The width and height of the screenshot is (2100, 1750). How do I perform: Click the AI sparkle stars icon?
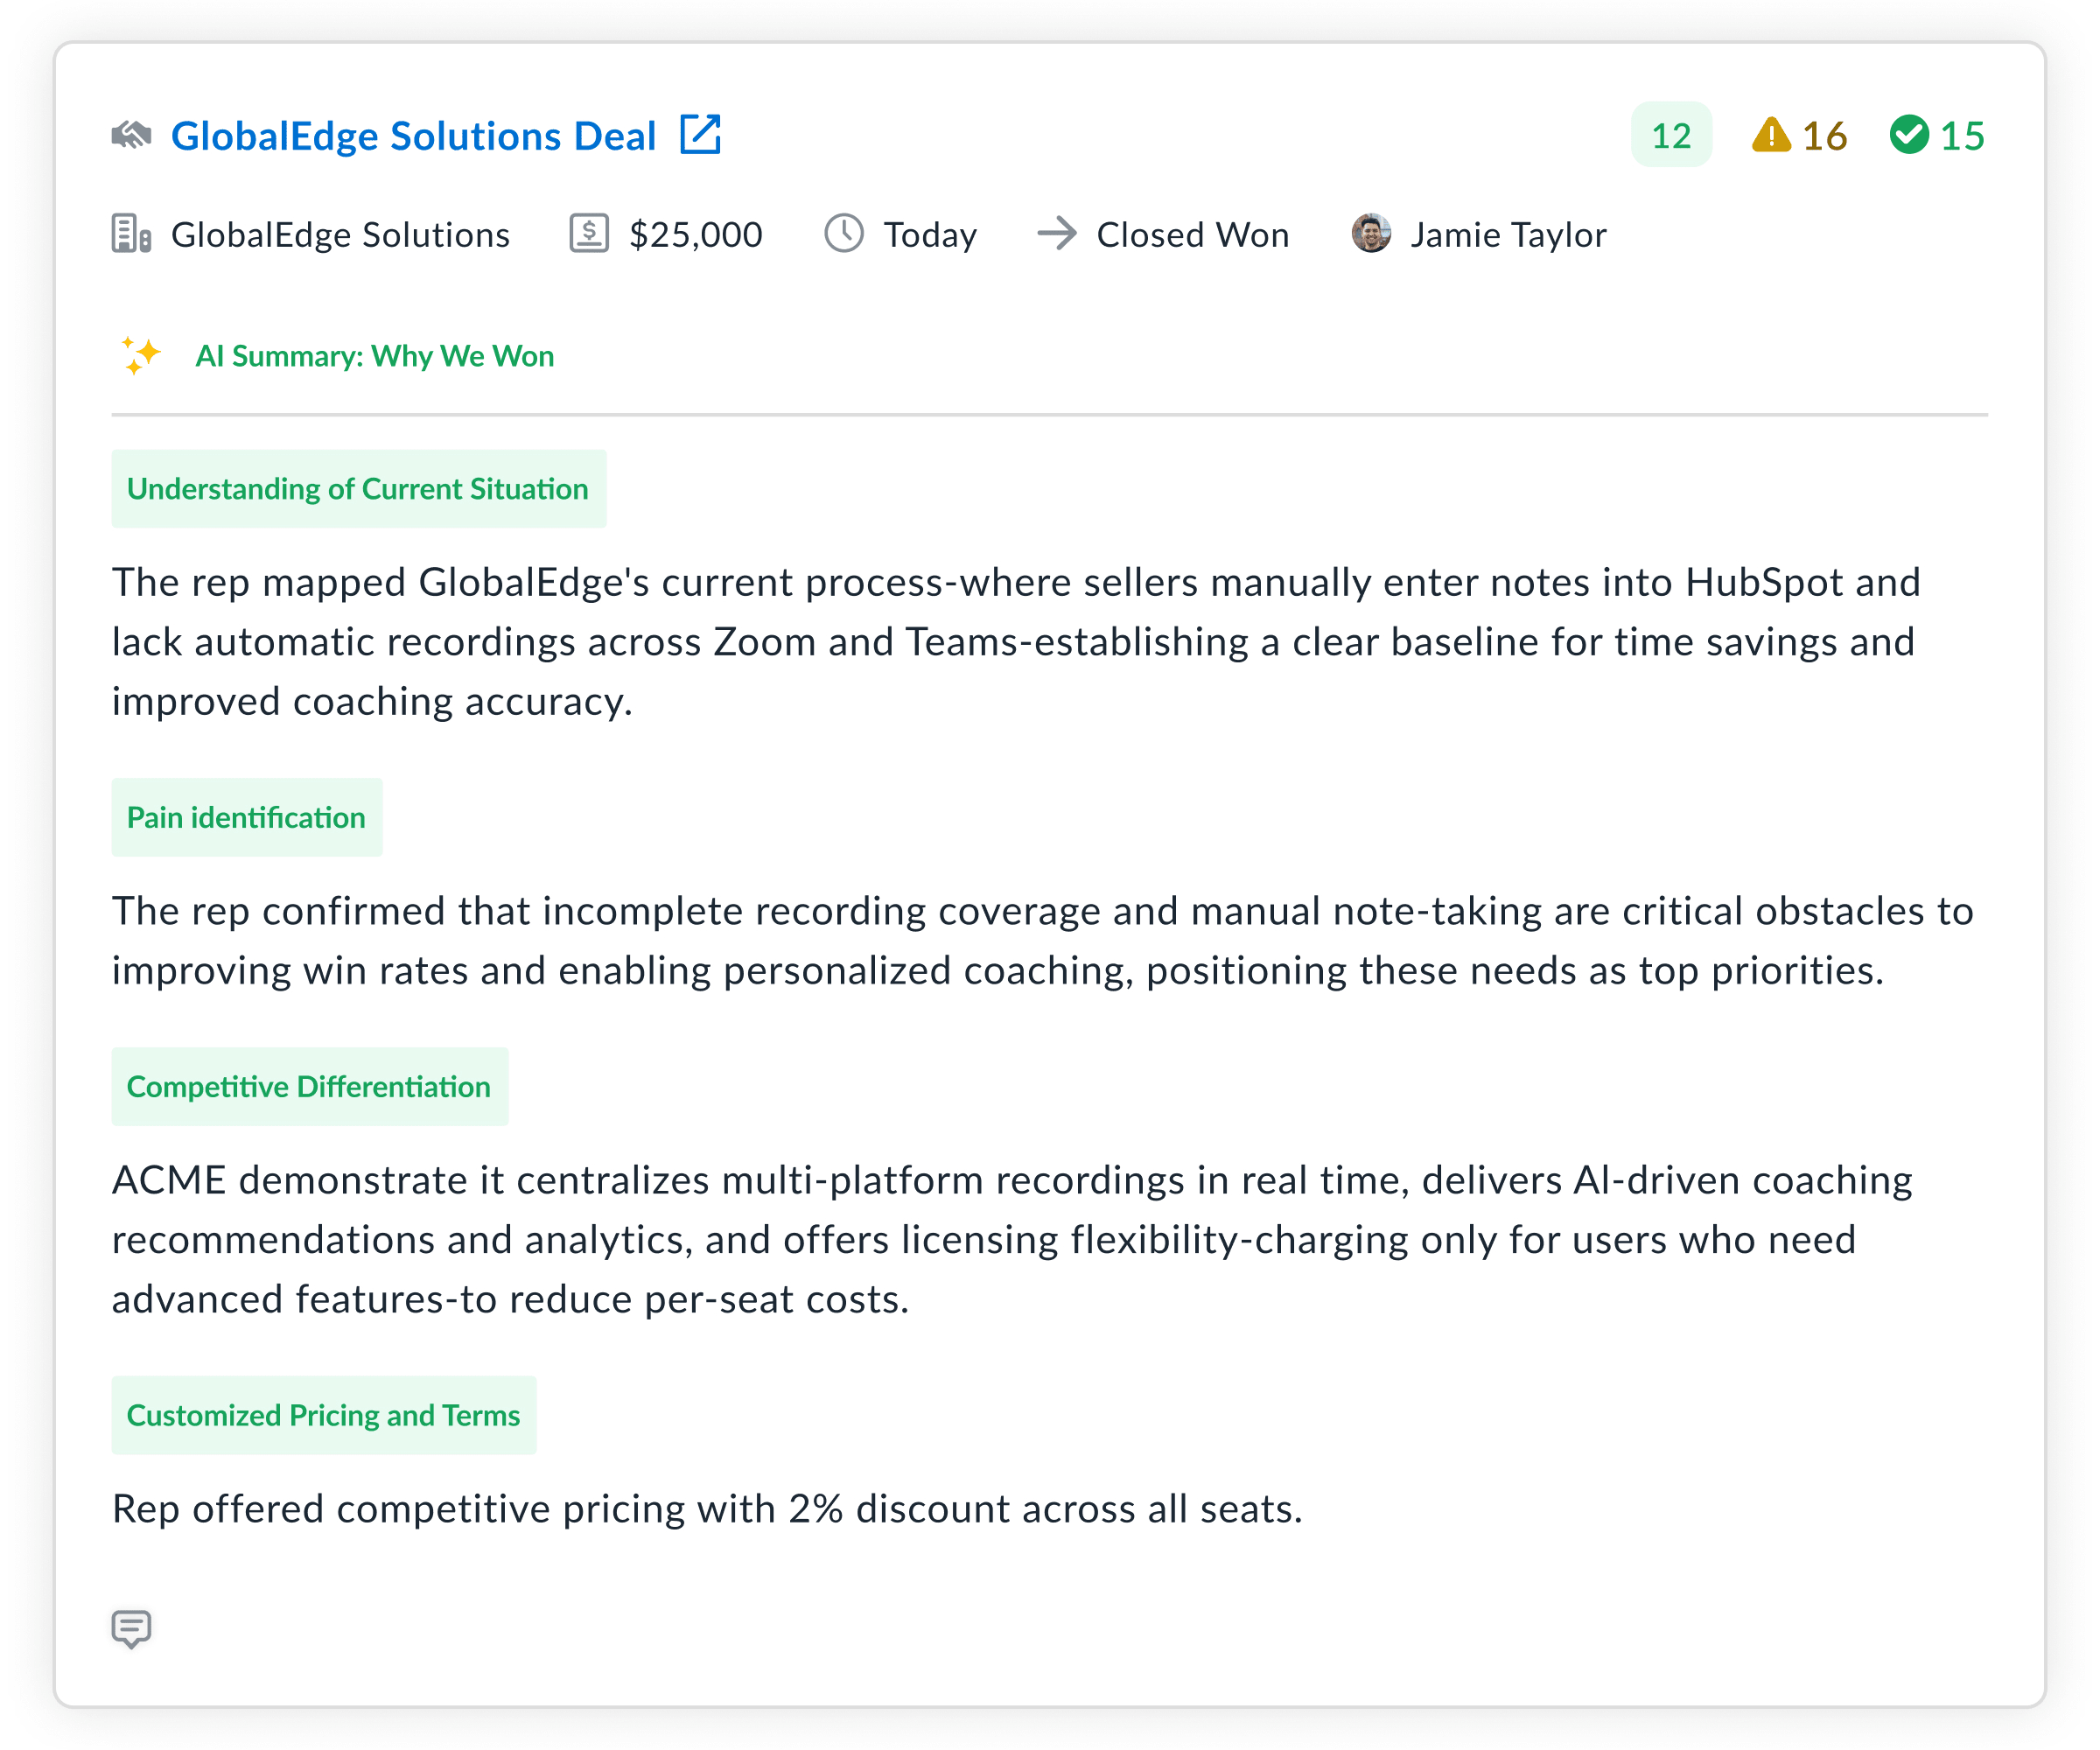coord(140,356)
